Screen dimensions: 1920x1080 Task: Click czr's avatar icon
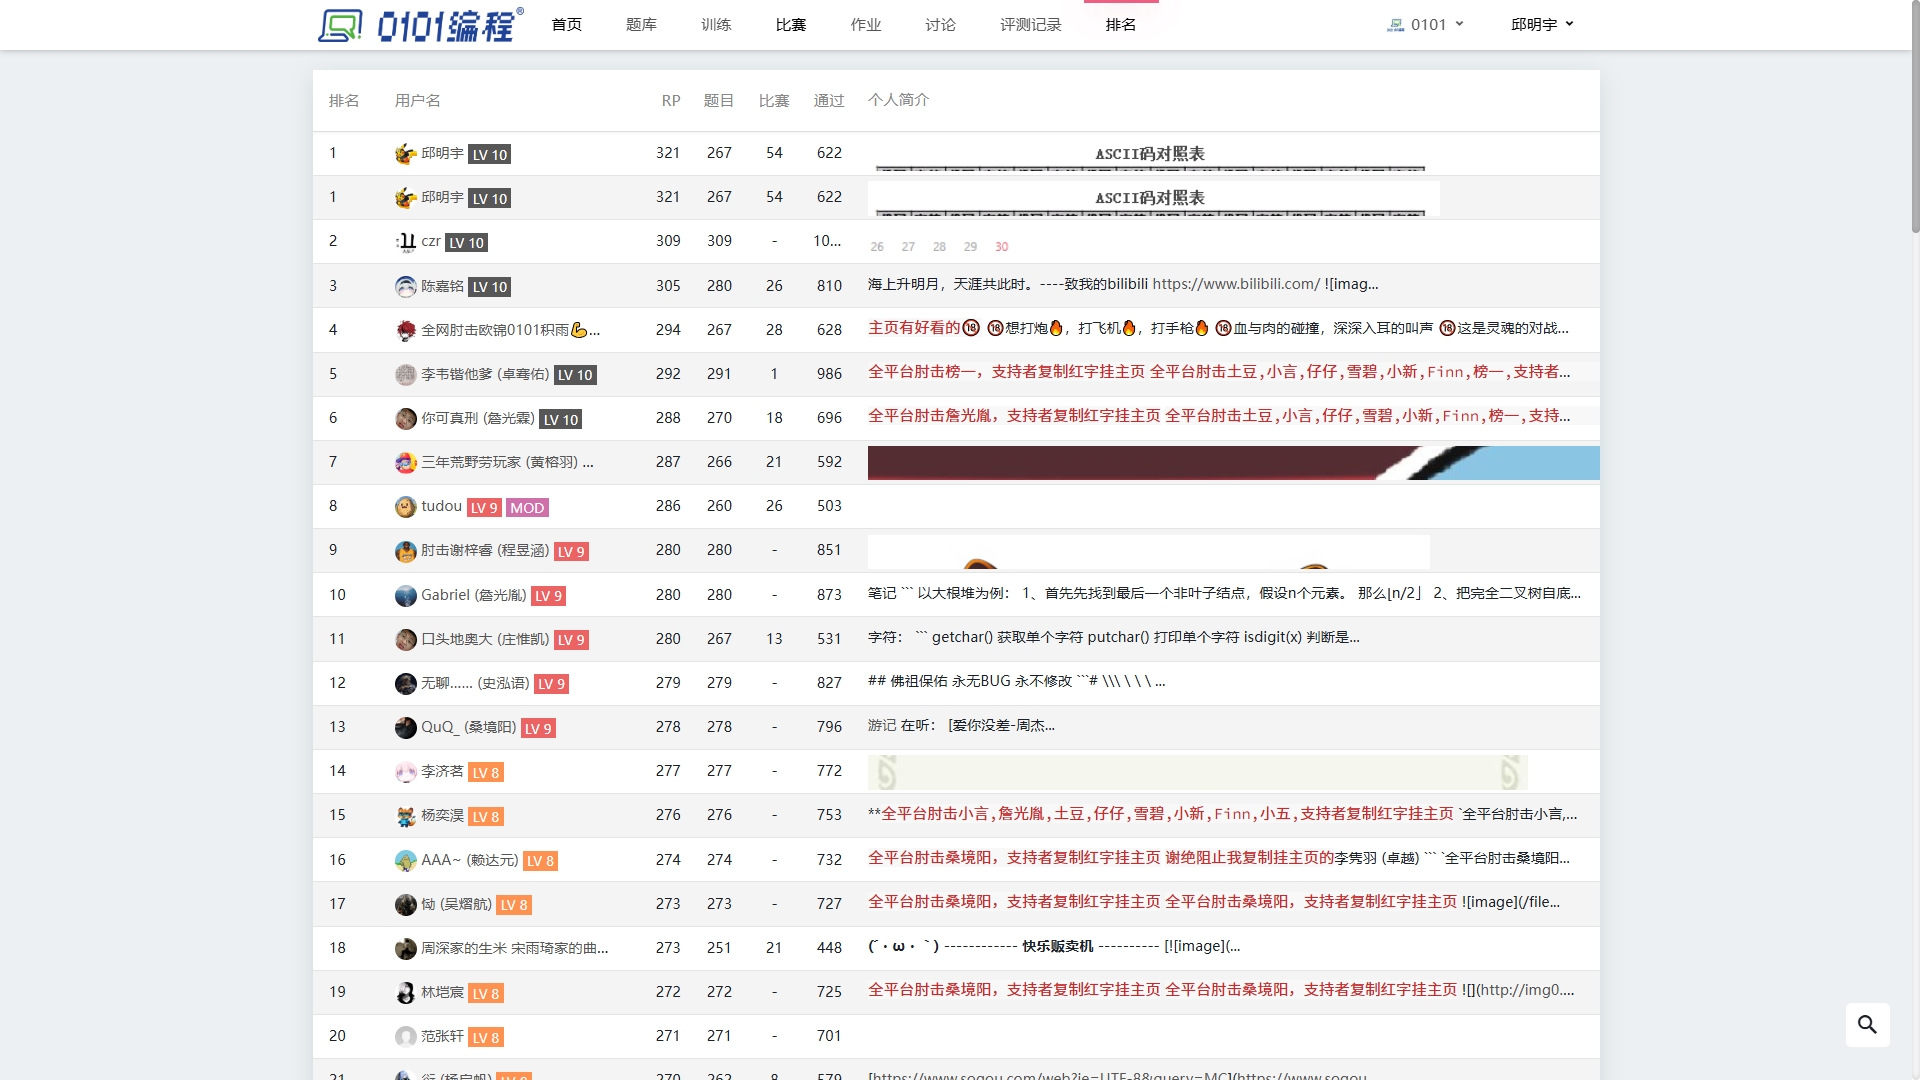click(x=405, y=242)
